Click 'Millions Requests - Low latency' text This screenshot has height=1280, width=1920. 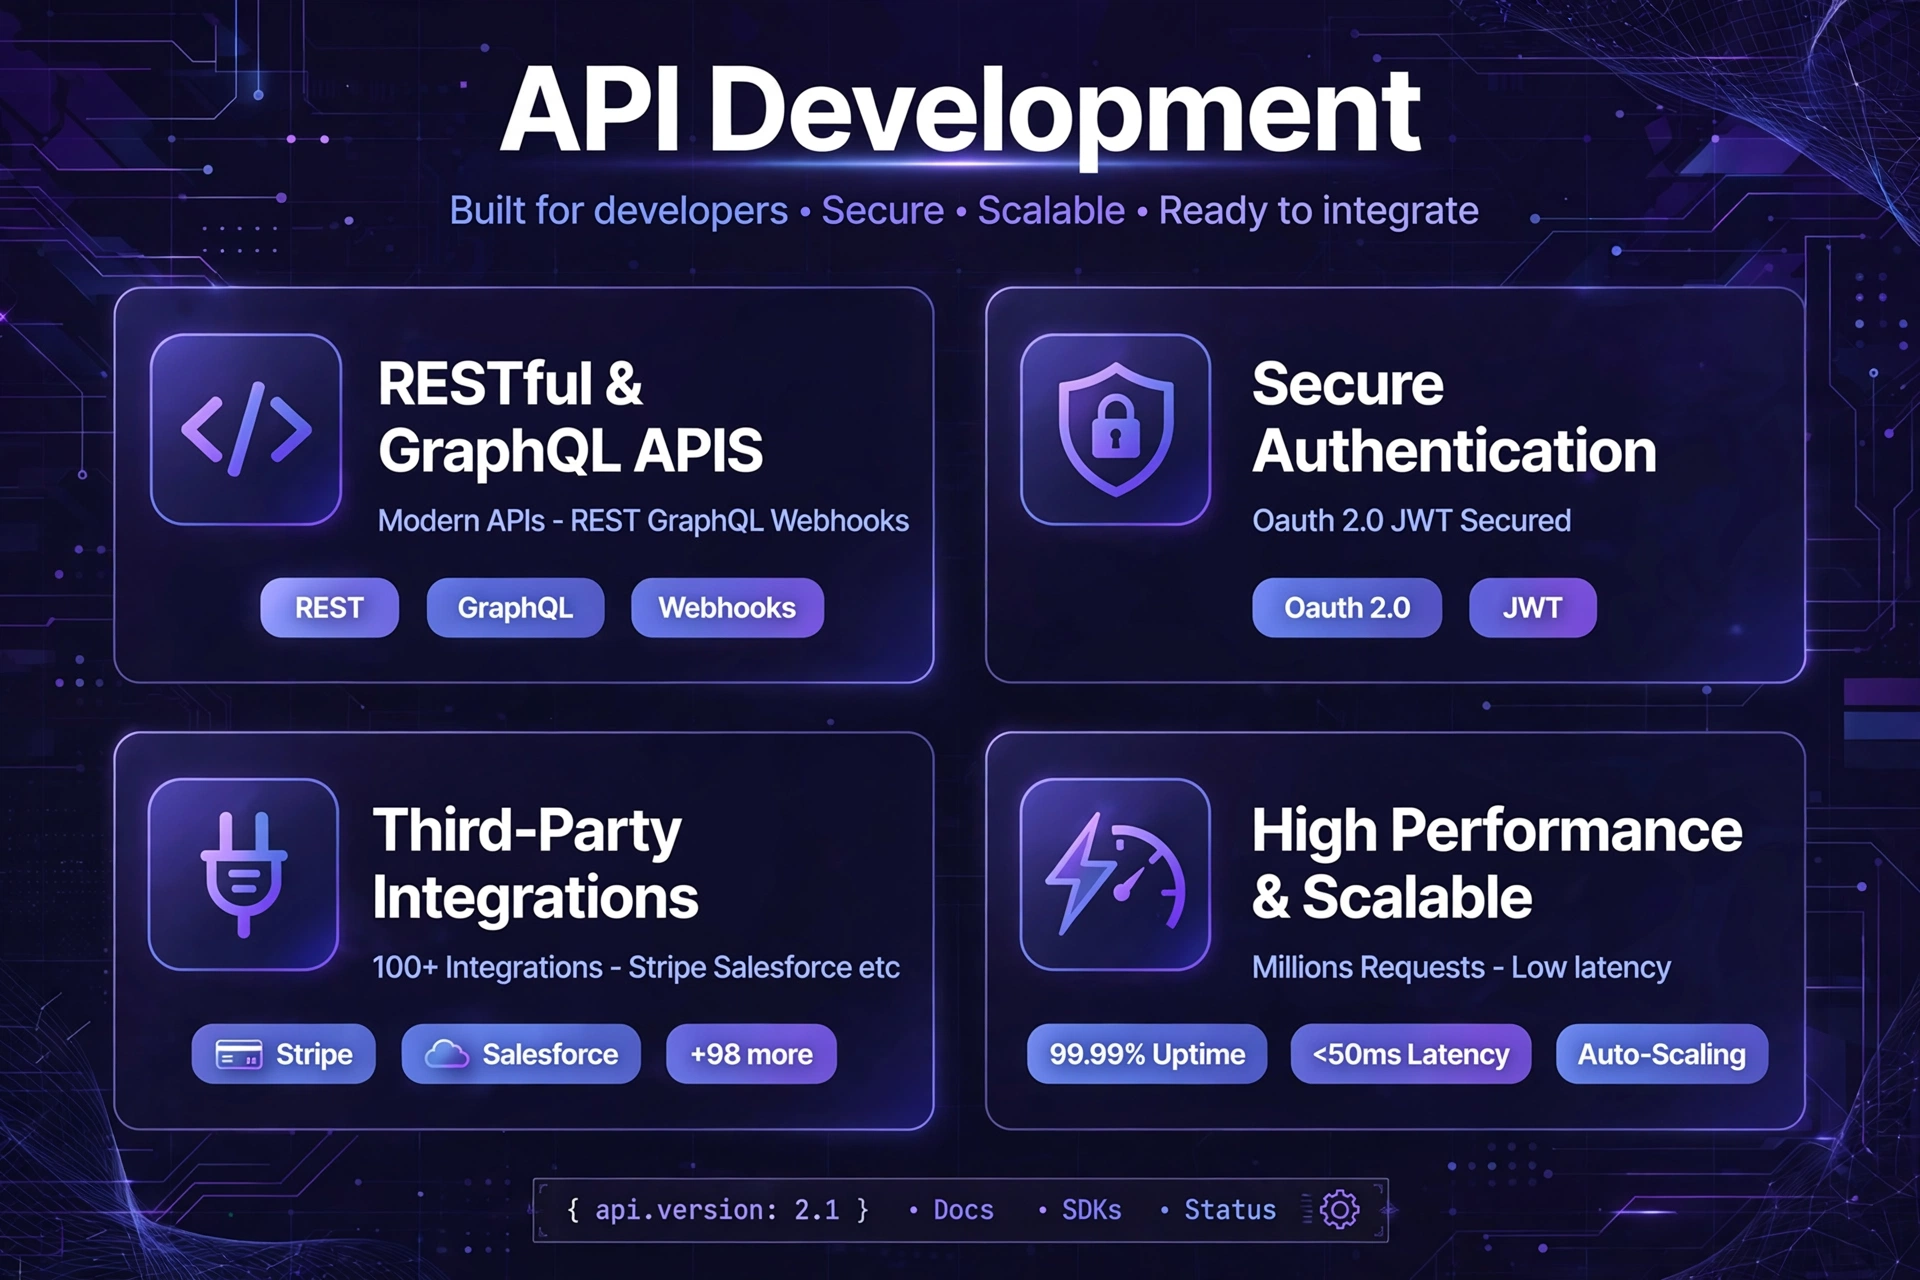pos(1461,968)
